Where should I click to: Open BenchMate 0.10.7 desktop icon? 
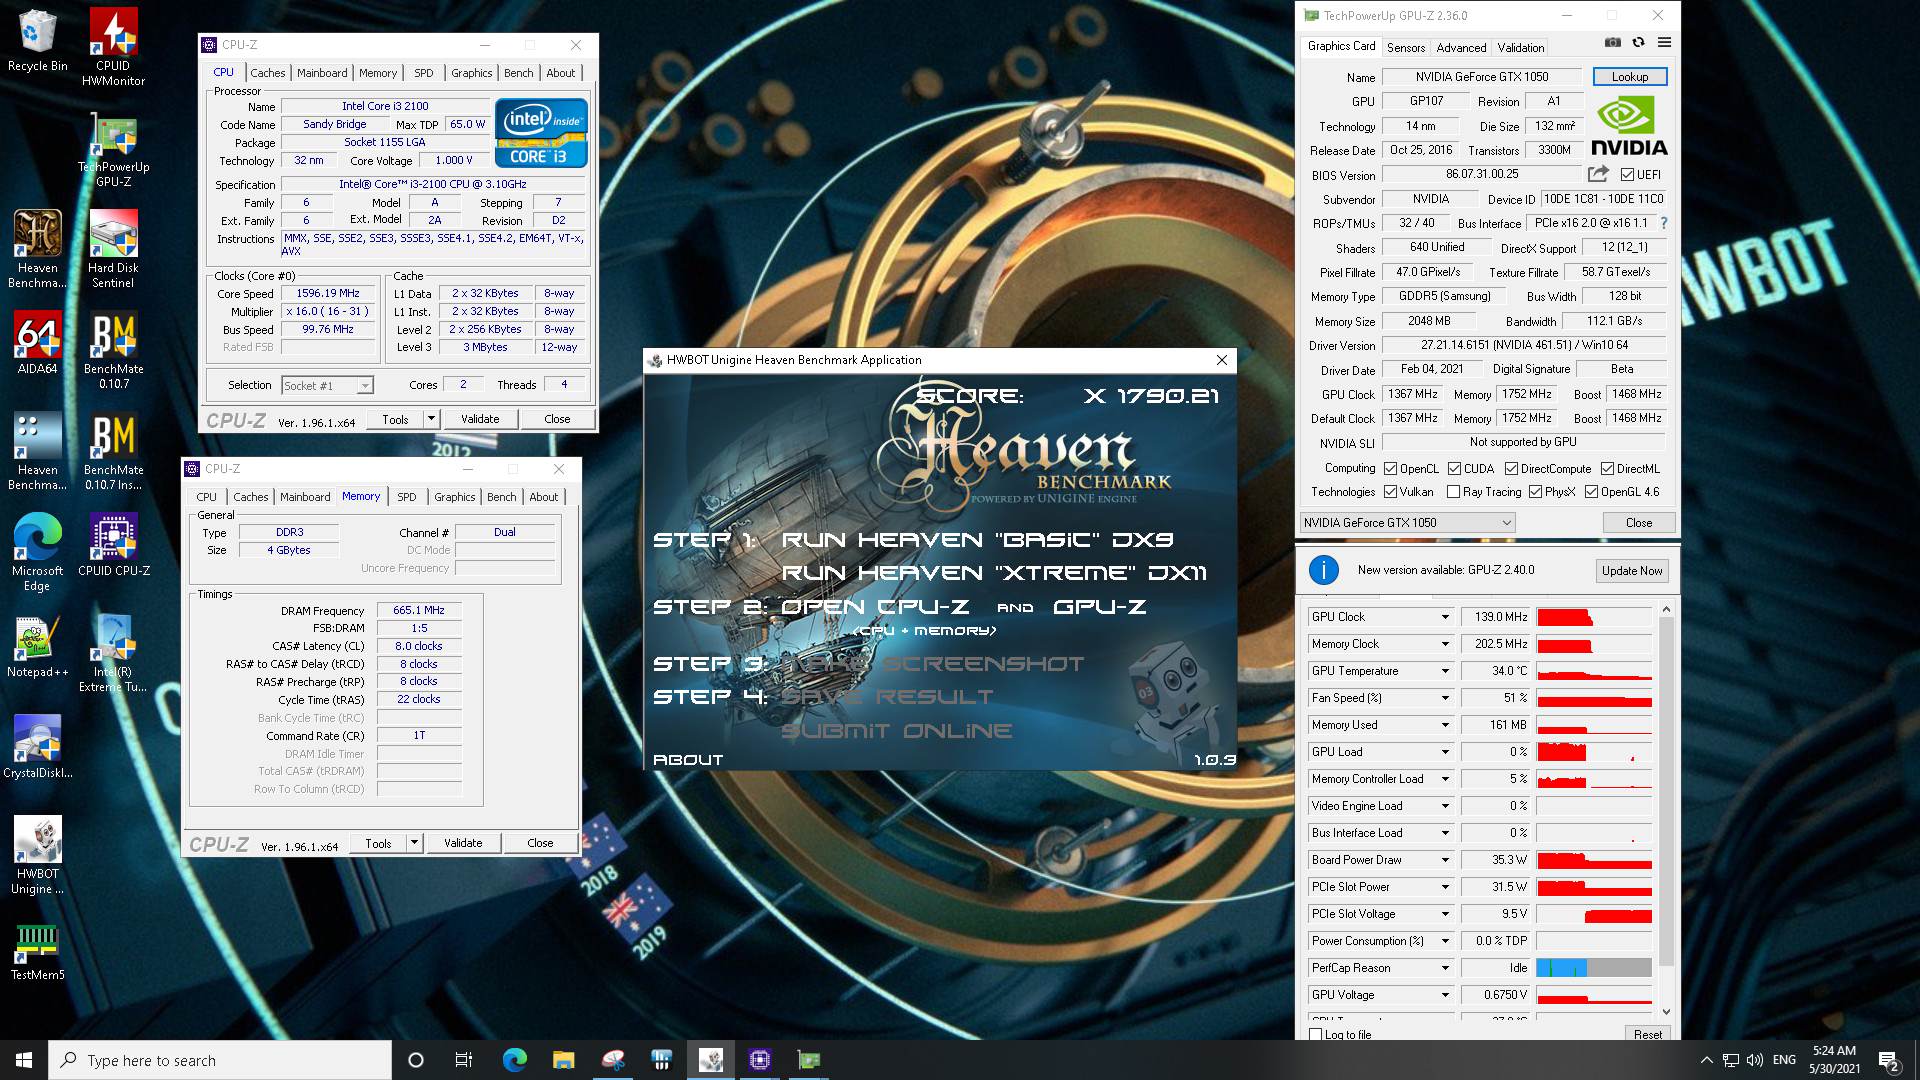point(113,351)
